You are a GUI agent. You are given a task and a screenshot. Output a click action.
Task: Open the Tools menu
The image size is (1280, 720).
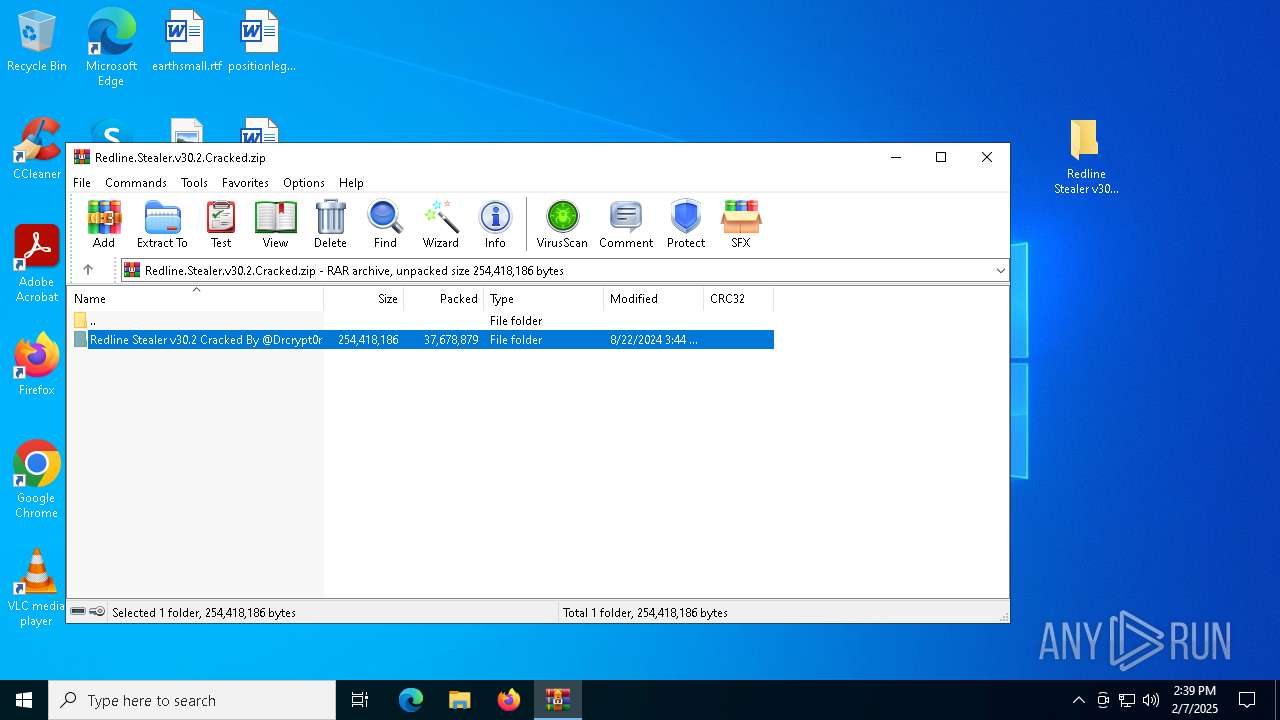click(x=194, y=183)
